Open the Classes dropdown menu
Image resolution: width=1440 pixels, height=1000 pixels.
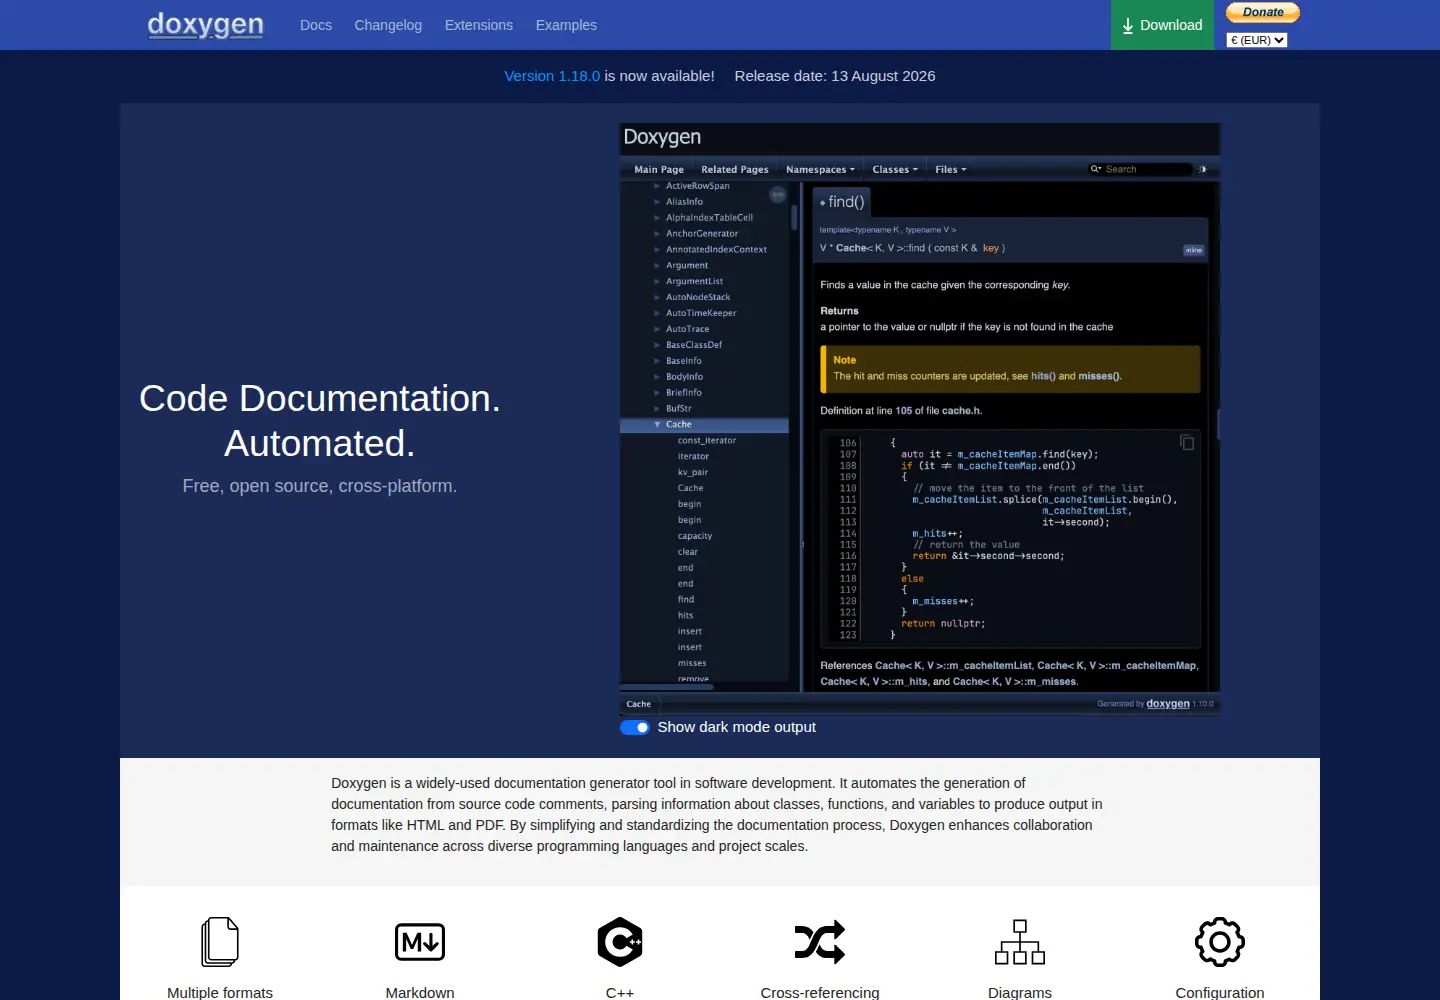[895, 169]
